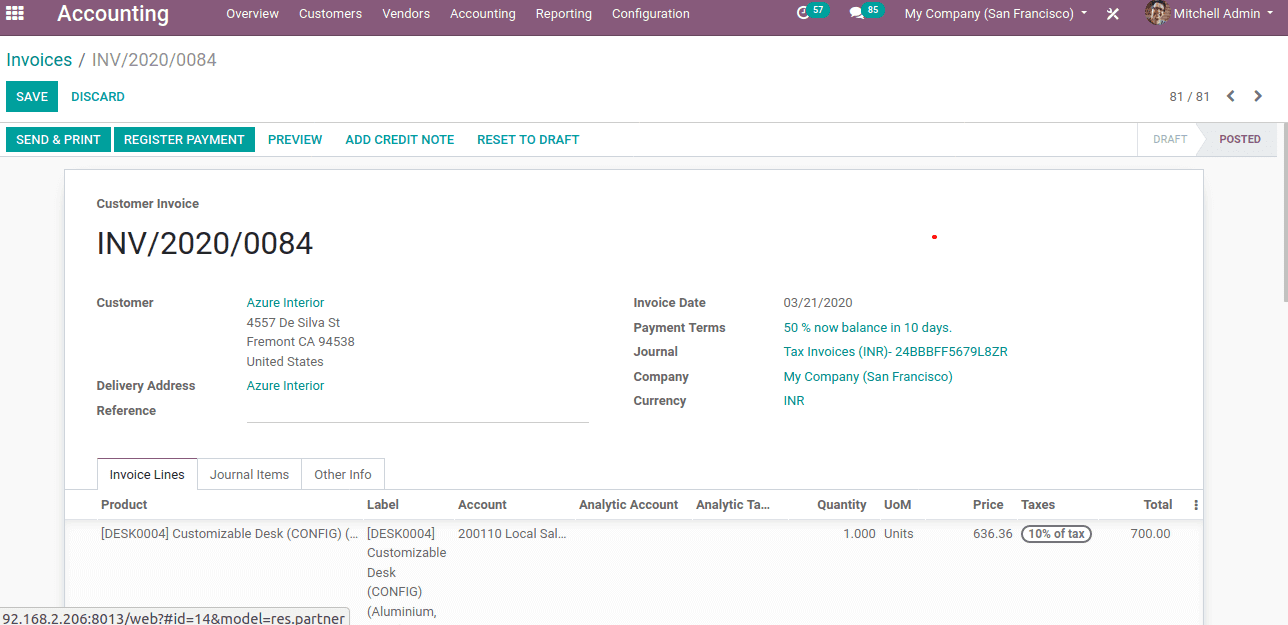Open the Mitchell Admin user menu
Viewport: 1288px width, 625px height.
[x=1222, y=14]
